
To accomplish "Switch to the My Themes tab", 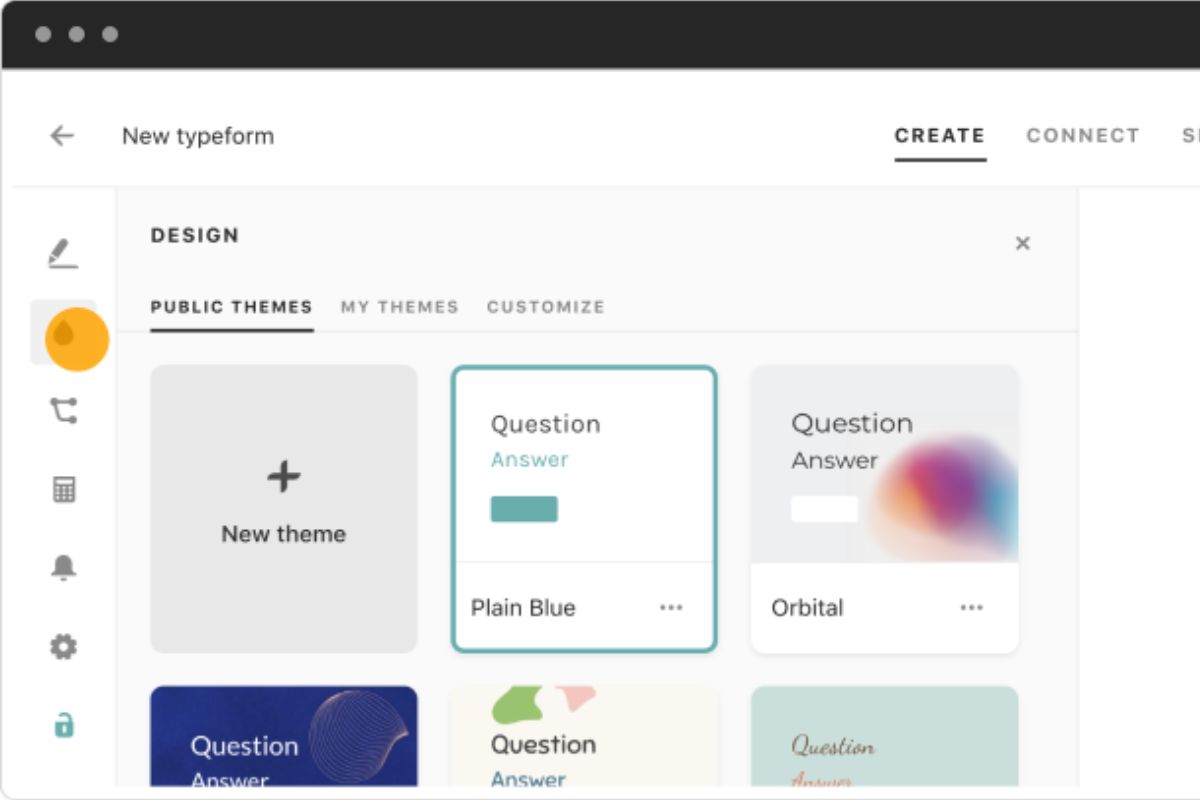I will tap(401, 307).
